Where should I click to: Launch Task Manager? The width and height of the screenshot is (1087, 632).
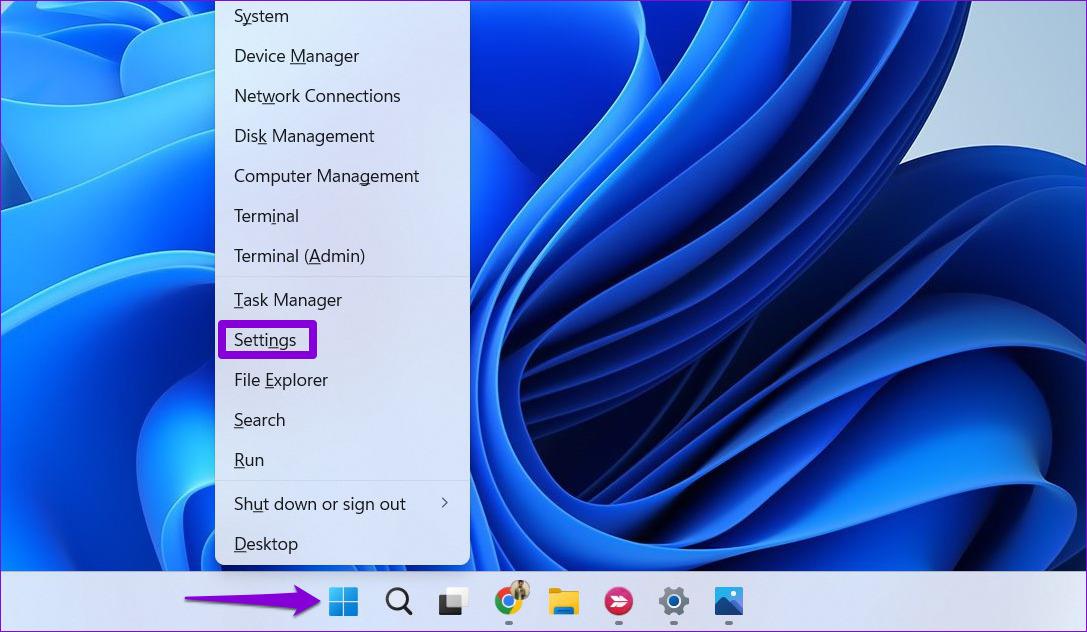[288, 300]
